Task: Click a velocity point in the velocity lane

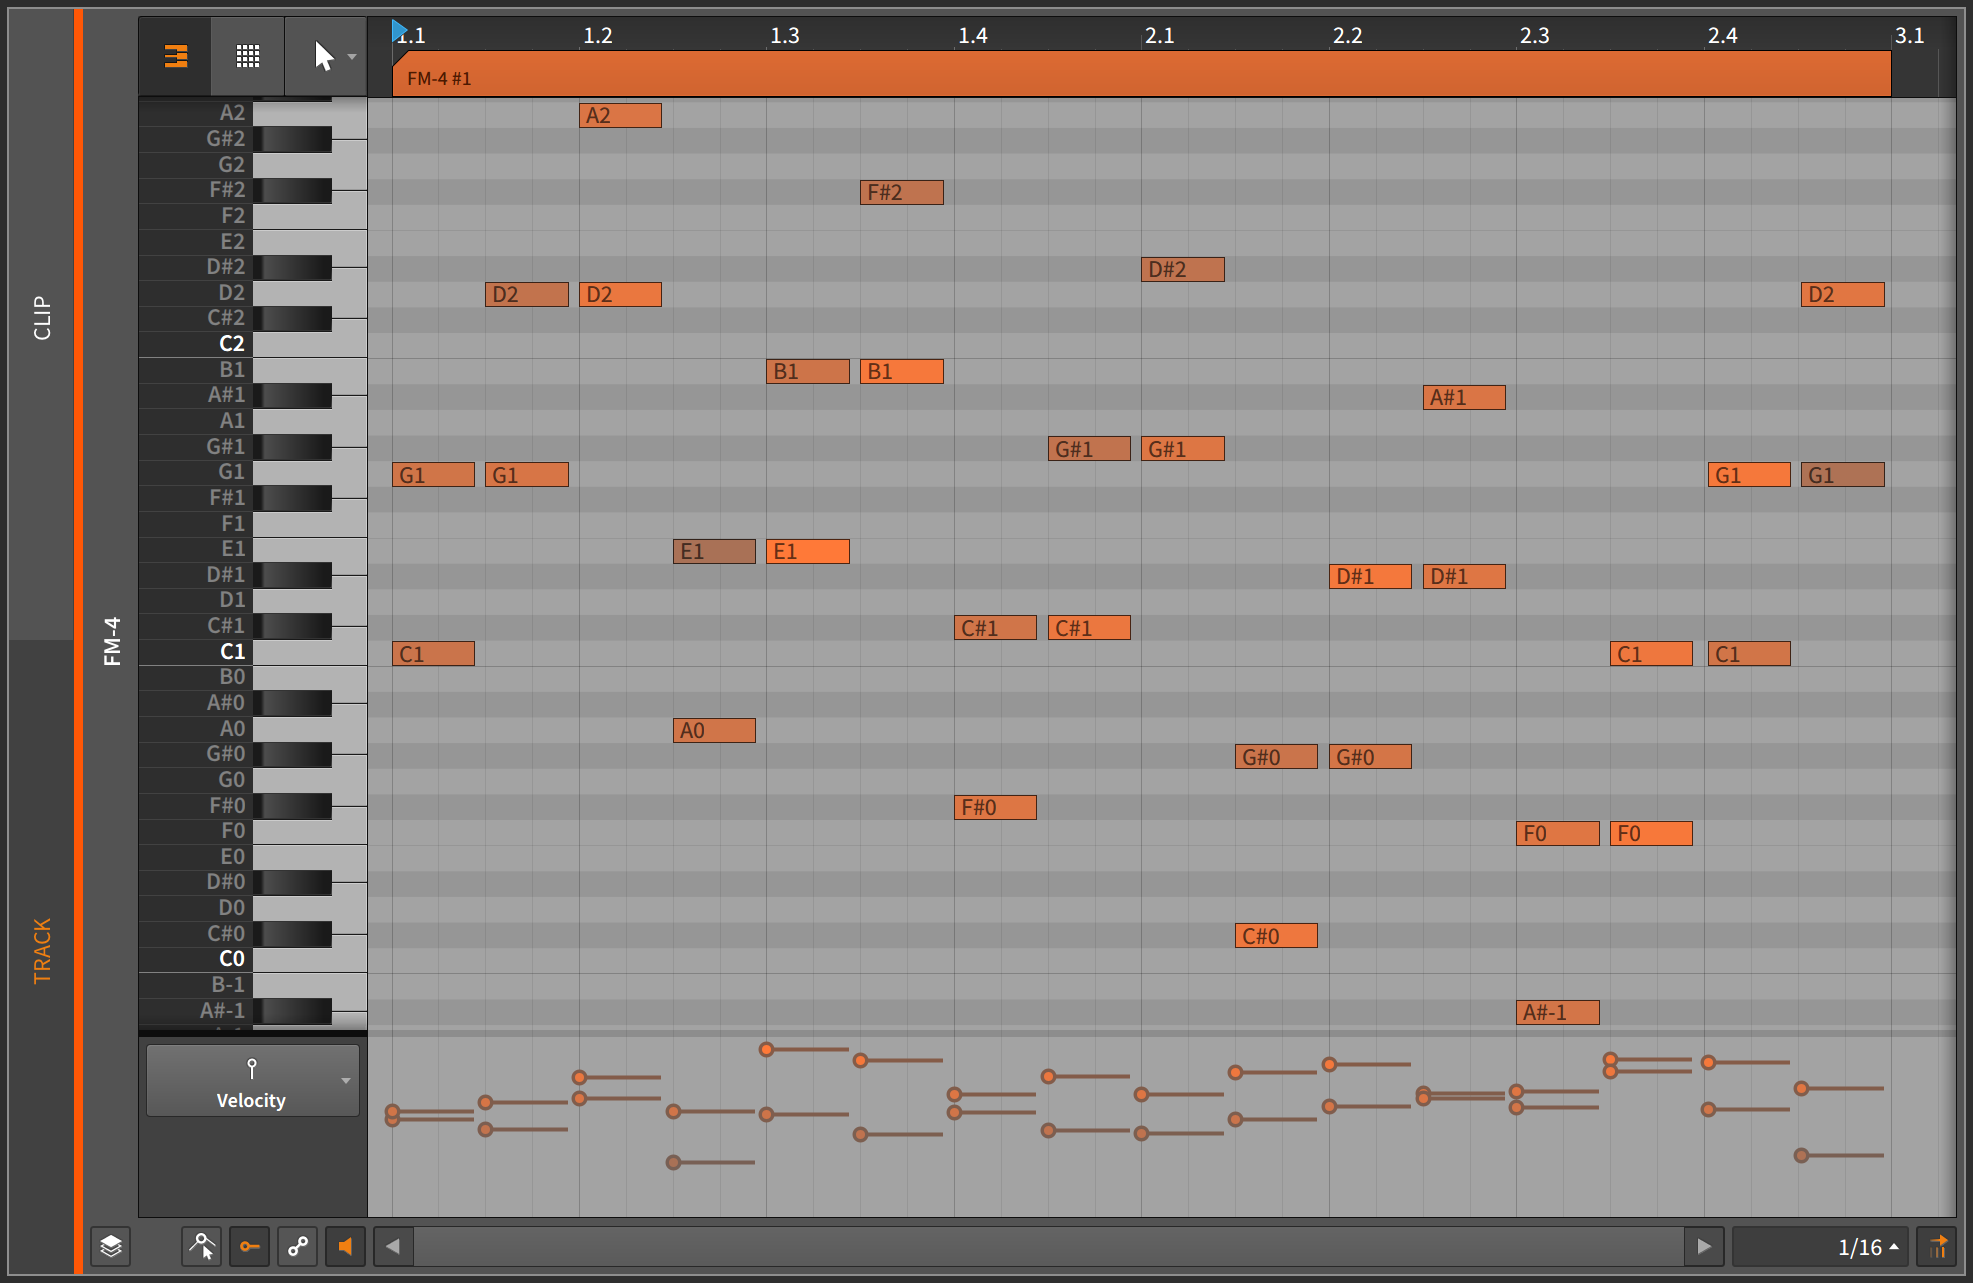Action: (767, 1049)
